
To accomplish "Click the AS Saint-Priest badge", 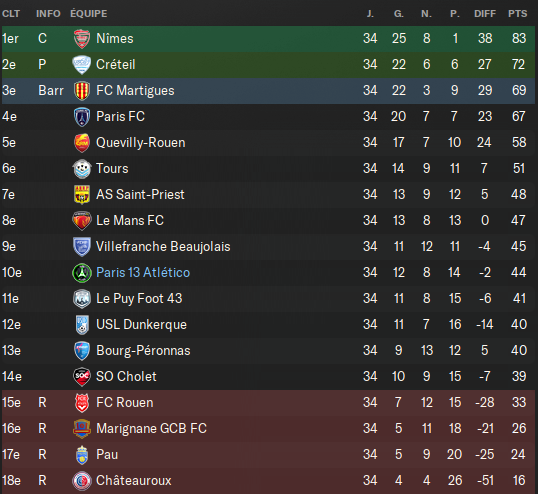I will point(82,195).
